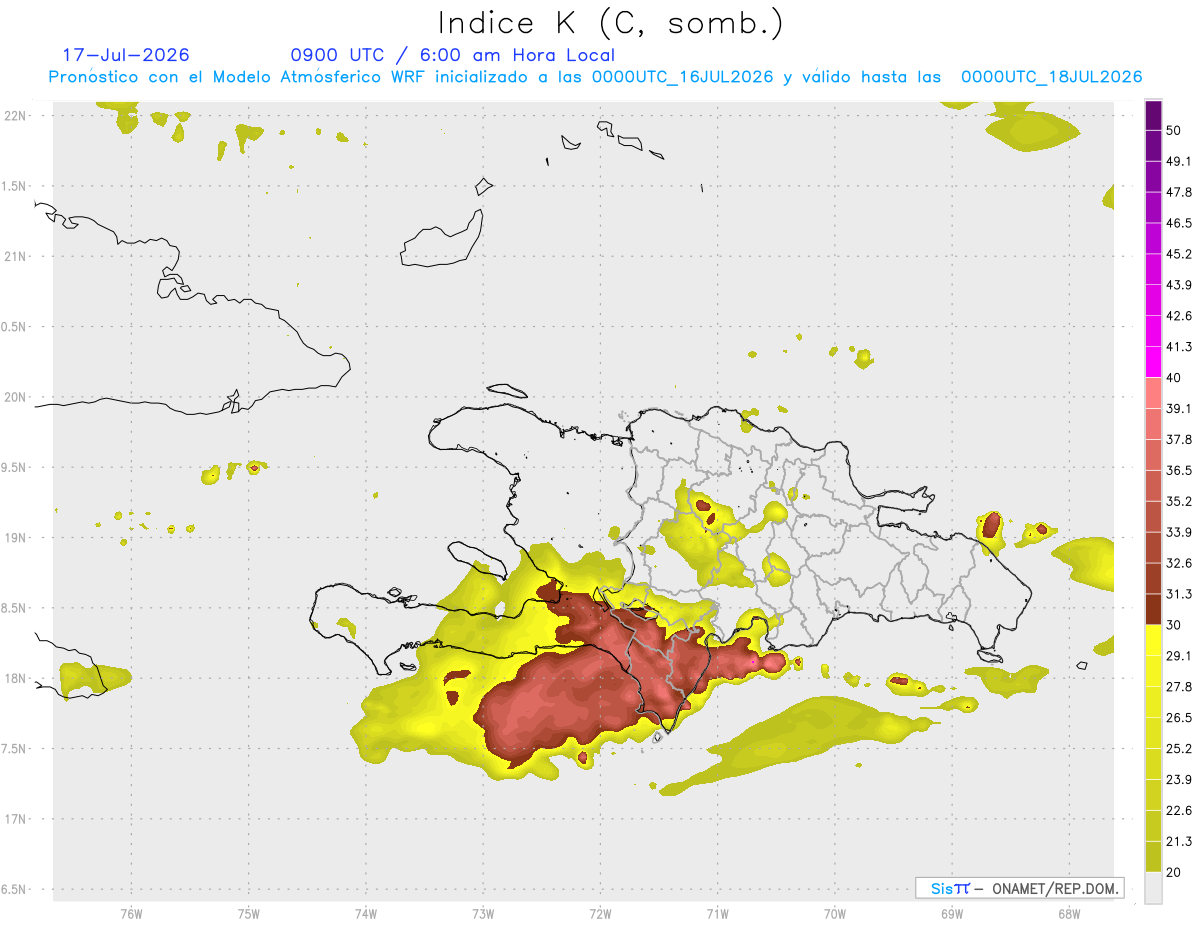This screenshot has width=1200, height=927.
Task: Click the gray swatch below 20 on the scale
Action: coord(1153,888)
